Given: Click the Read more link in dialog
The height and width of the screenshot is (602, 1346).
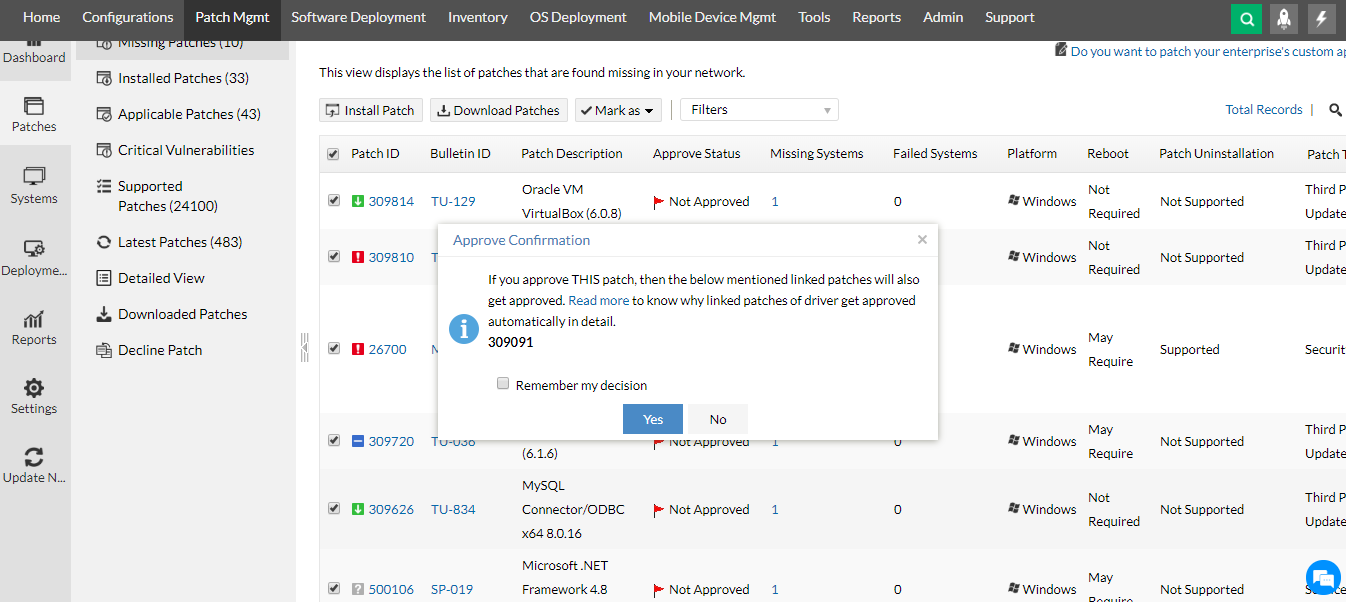Looking at the screenshot, I should [x=599, y=300].
